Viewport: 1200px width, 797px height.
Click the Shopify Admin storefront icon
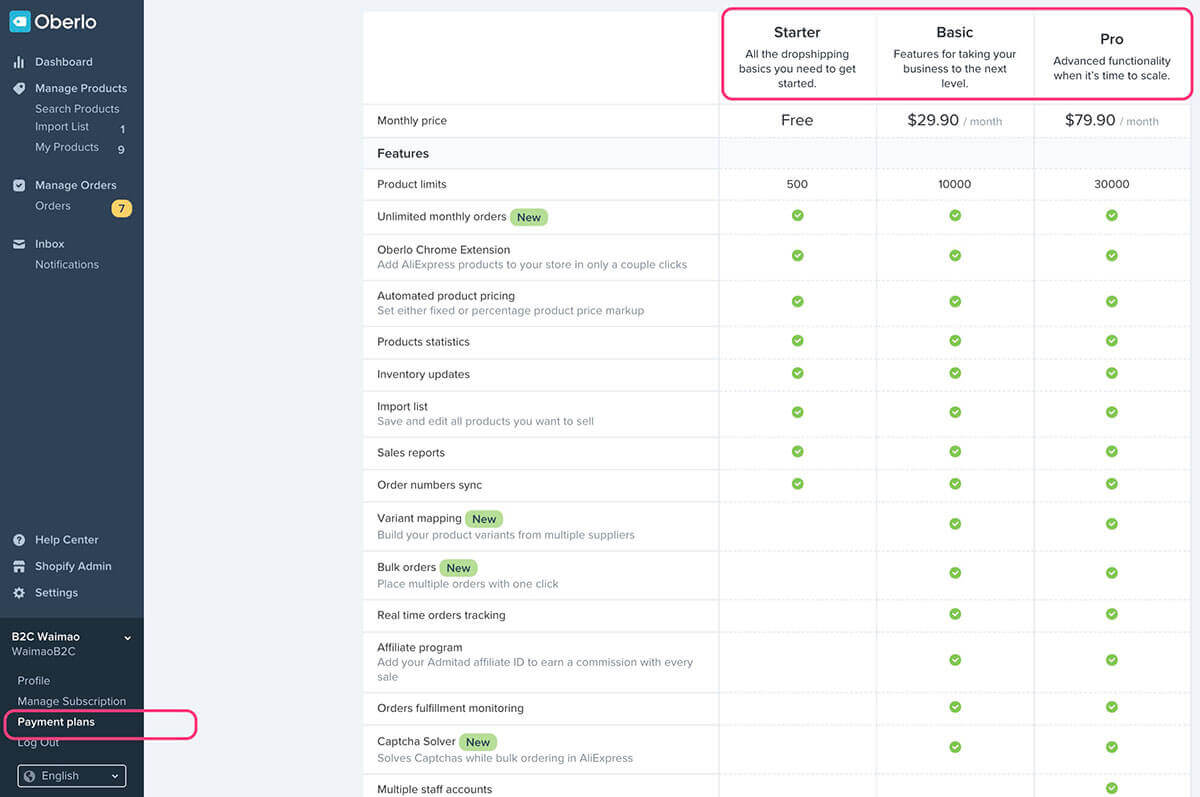(19, 566)
